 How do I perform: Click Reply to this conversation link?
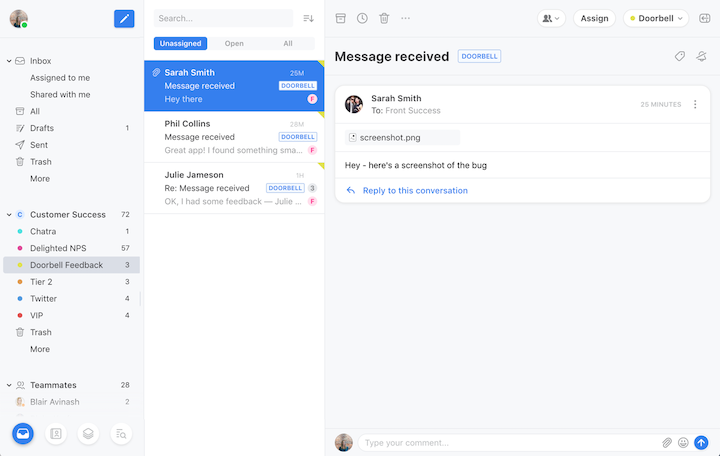(x=414, y=190)
